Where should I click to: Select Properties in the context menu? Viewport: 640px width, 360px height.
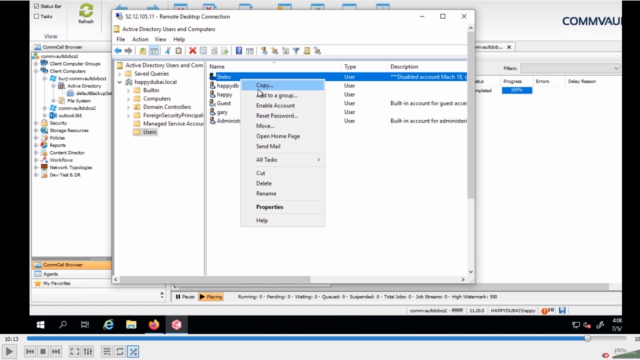coord(282,207)
